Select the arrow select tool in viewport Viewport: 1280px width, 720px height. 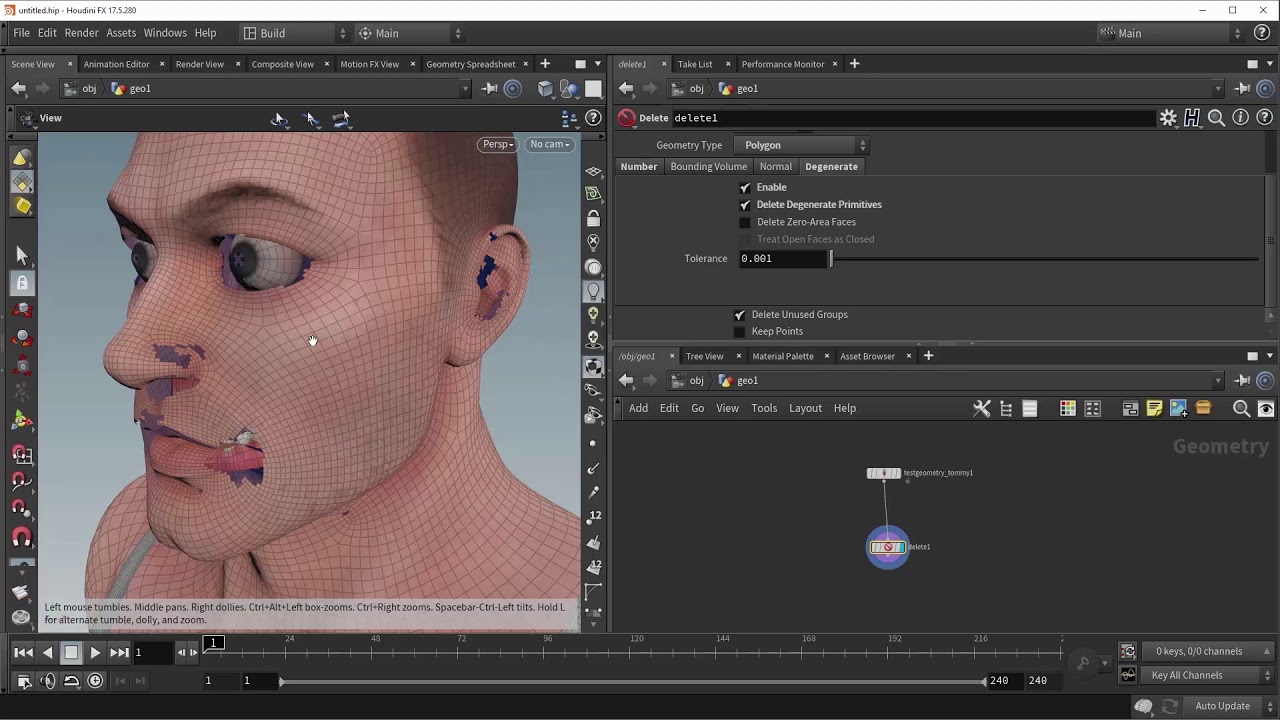point(22,256)
